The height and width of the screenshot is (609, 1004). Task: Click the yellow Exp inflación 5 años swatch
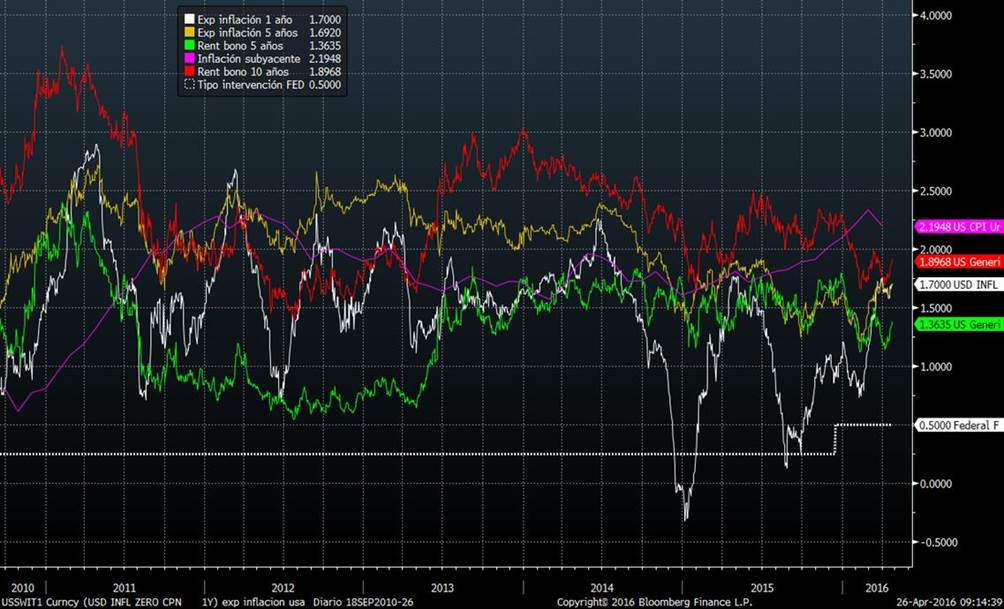pyautogui.click(x=189, y=33)
